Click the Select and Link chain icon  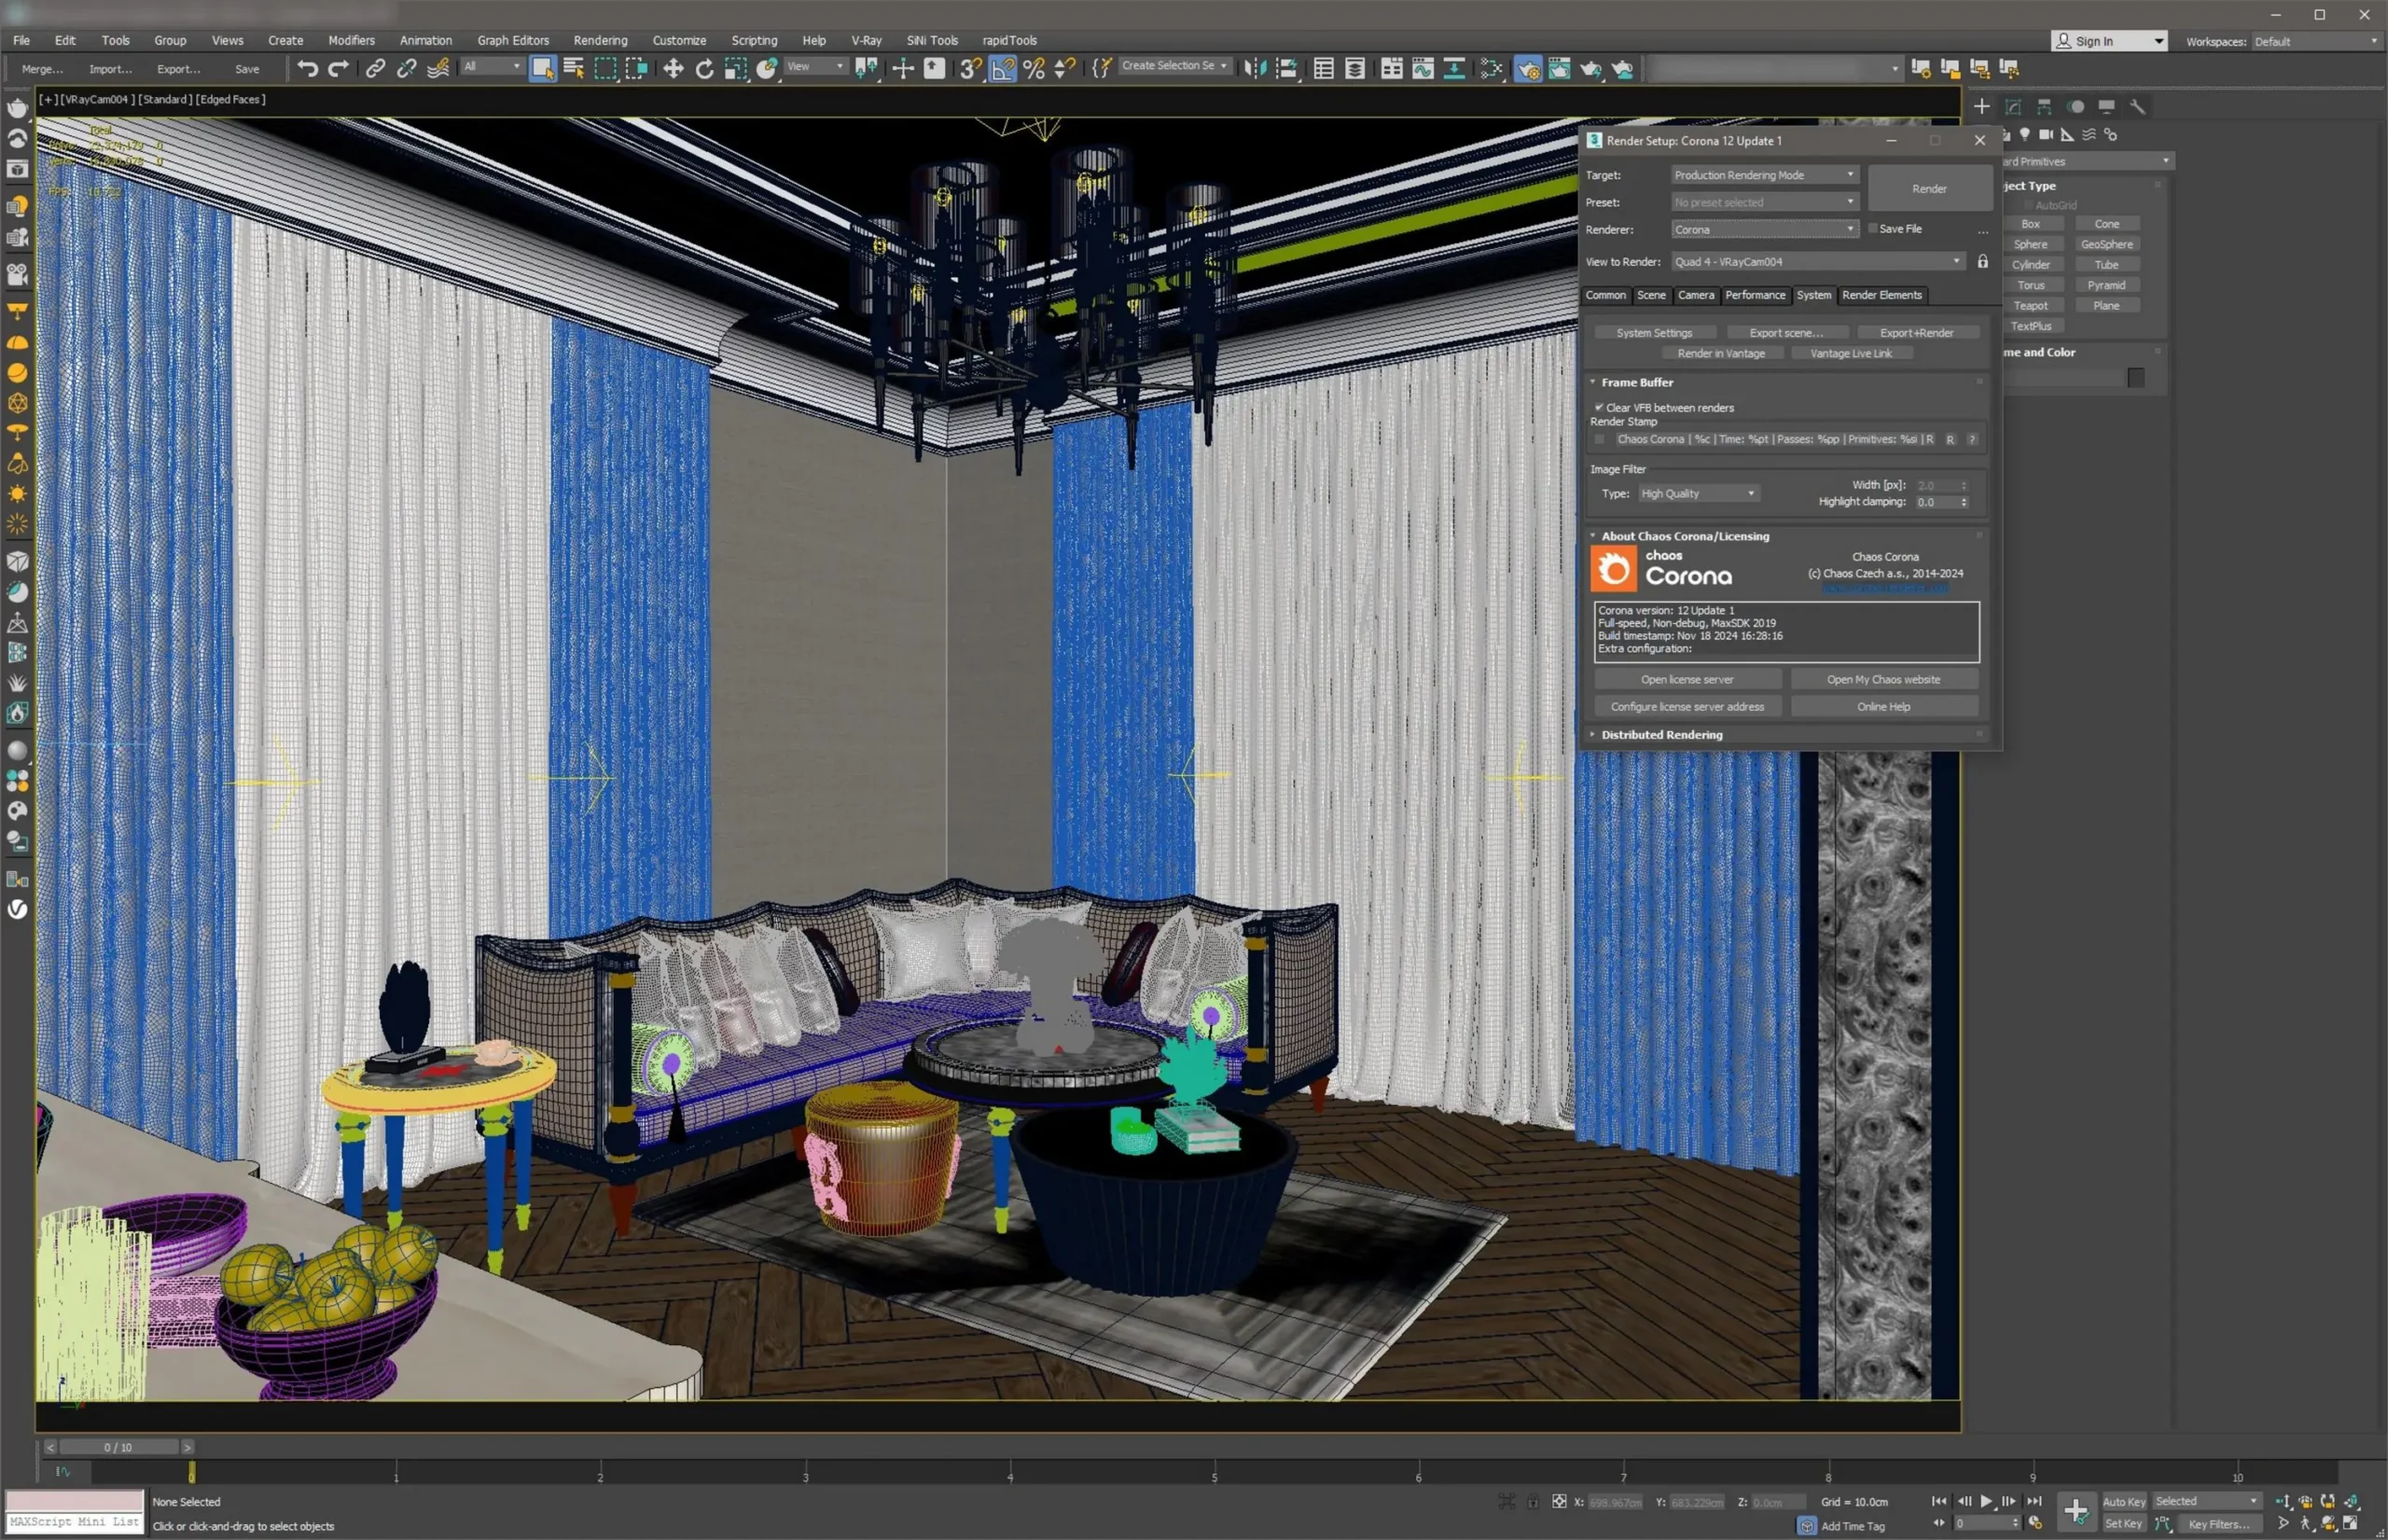pyautogui.click(x=375, y=68)
